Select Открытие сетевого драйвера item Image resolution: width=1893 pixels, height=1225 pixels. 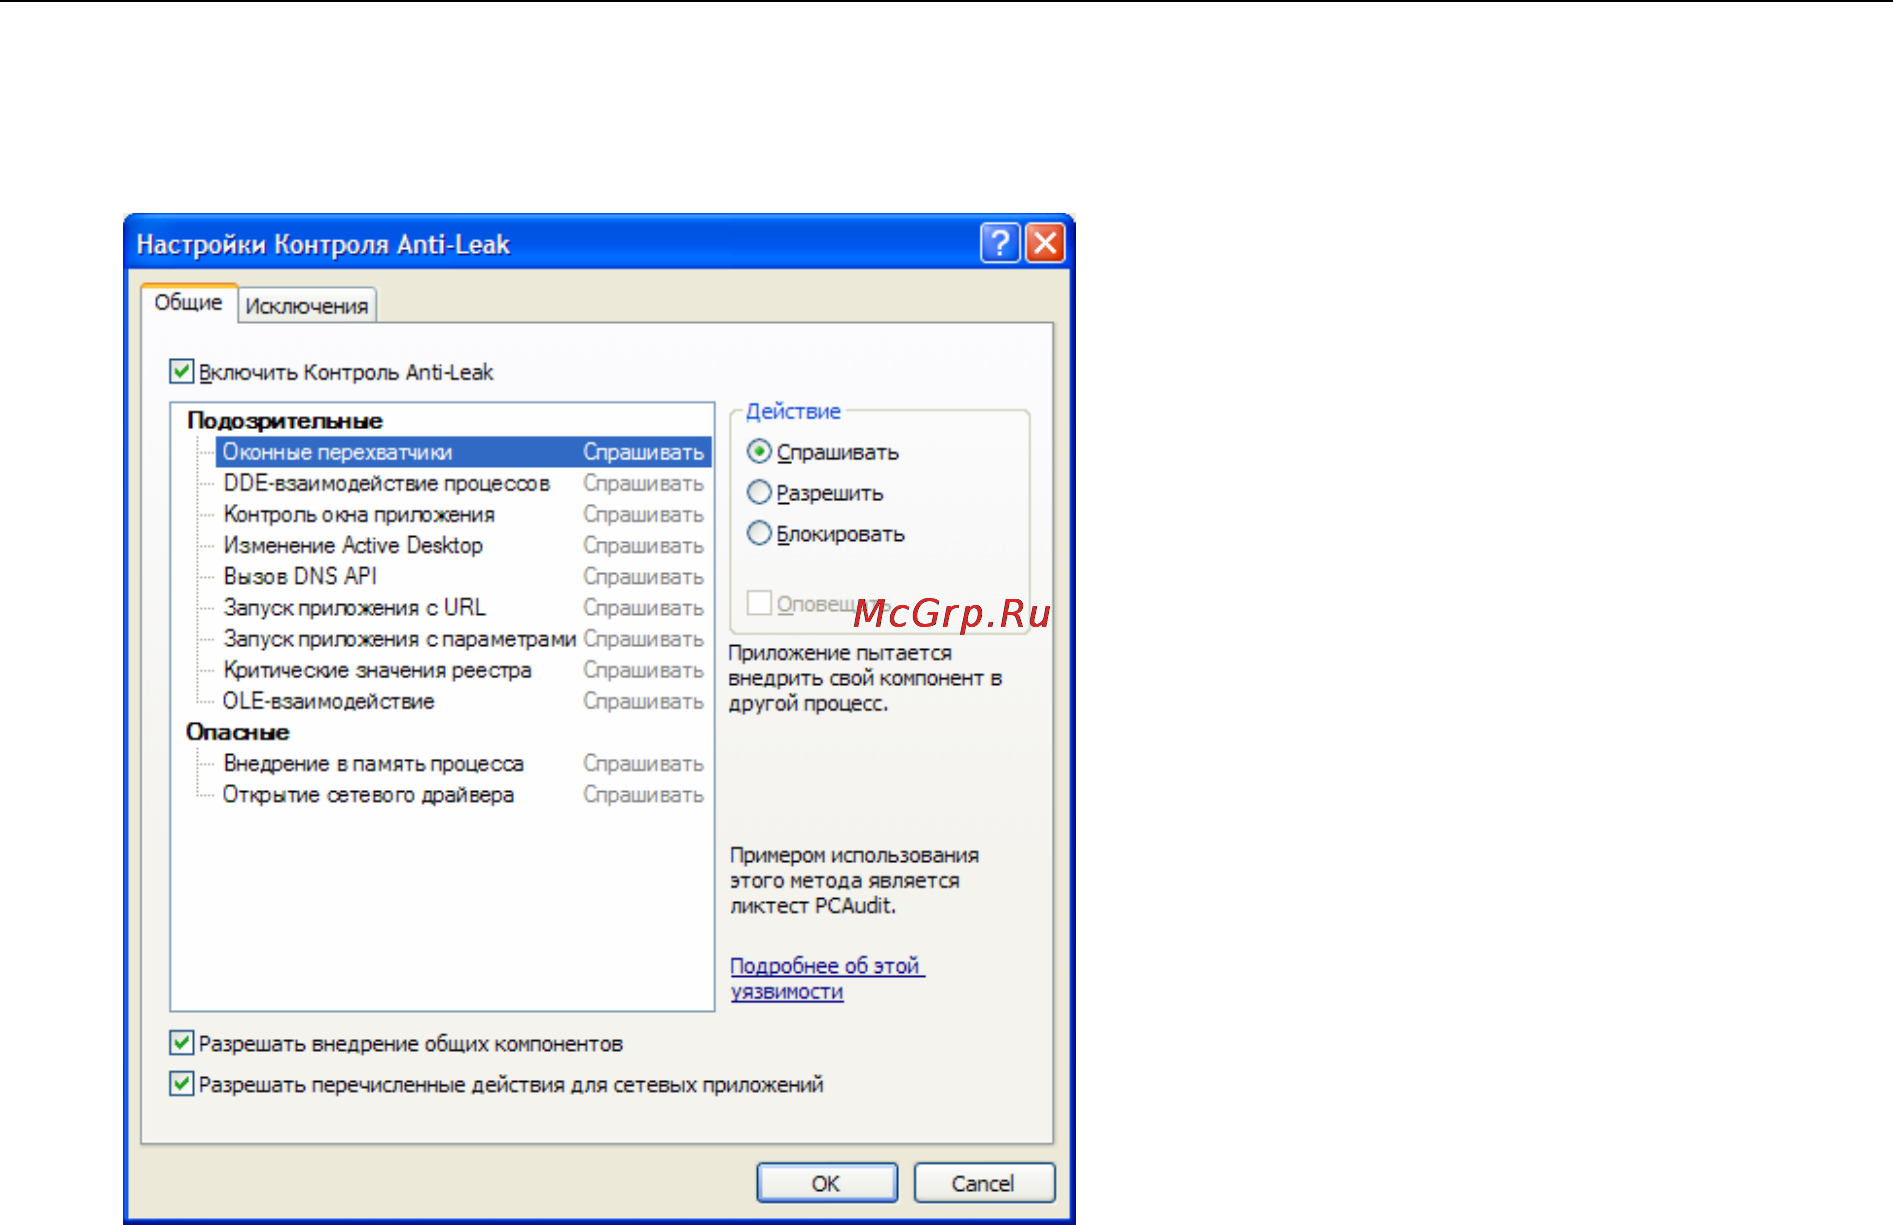click(x=368, y=794)
